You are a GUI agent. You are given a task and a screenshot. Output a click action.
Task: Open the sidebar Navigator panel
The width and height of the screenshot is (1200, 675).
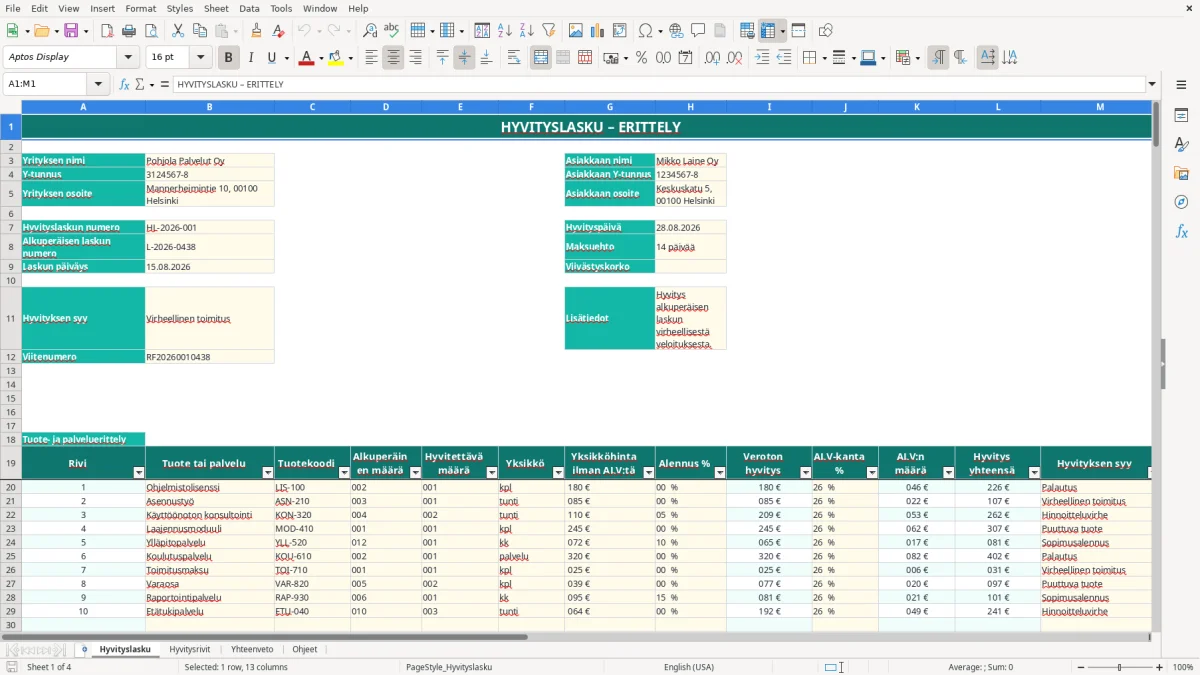(1181, 202)
